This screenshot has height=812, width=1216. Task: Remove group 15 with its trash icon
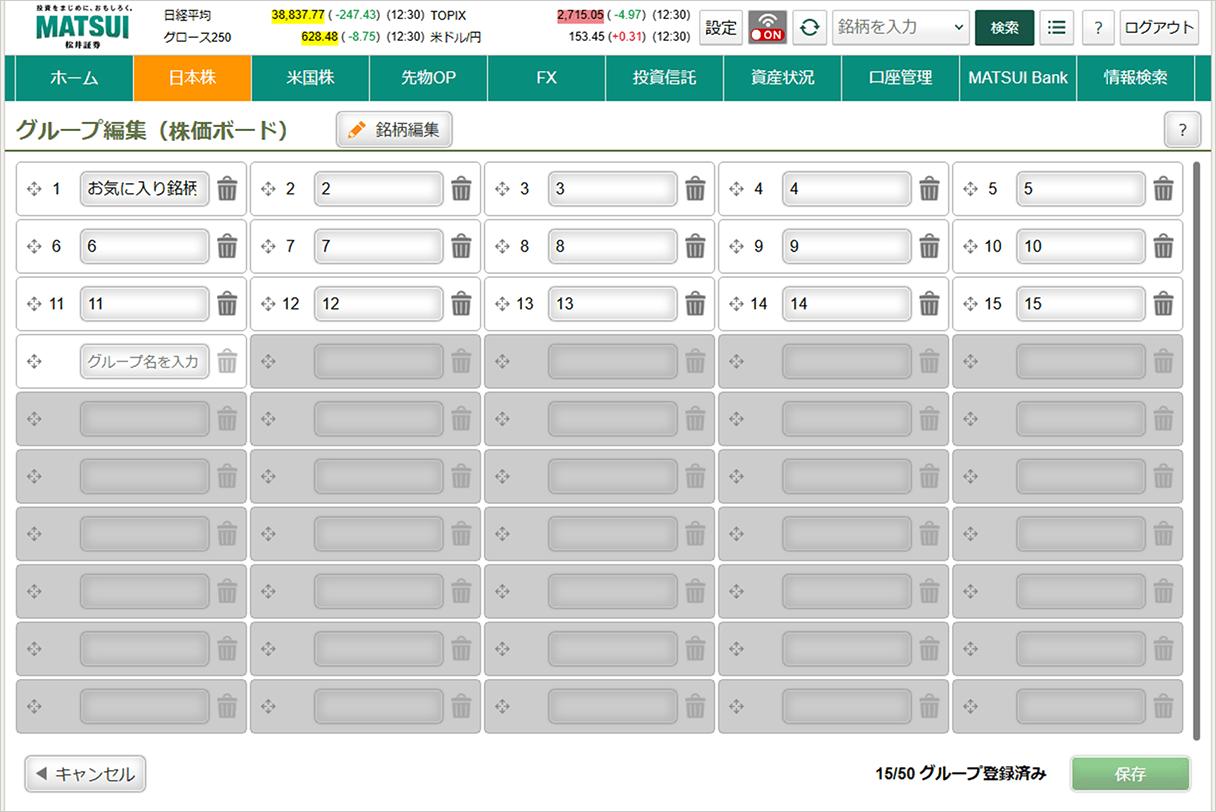[x=1163, y=305]
